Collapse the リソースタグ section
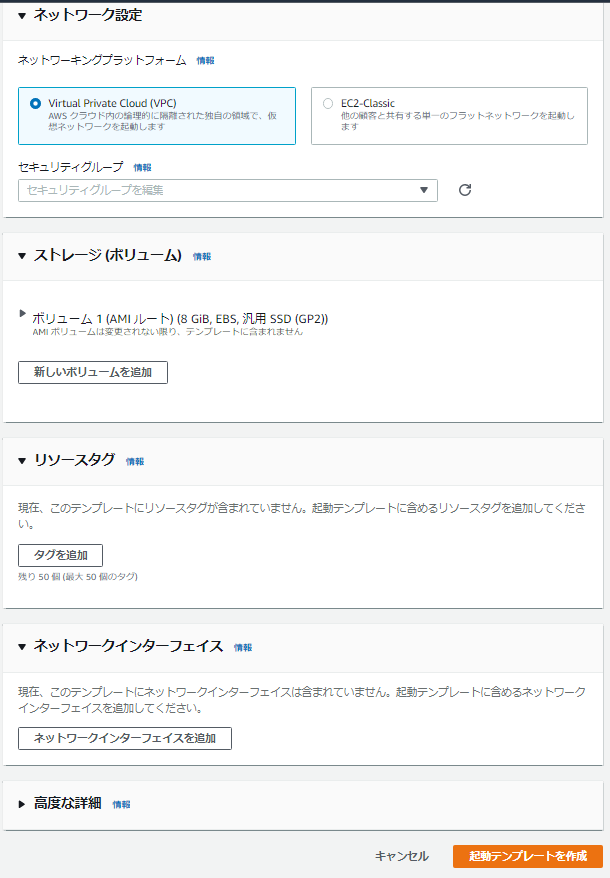 pyautogui.click(x=22, y=462)
